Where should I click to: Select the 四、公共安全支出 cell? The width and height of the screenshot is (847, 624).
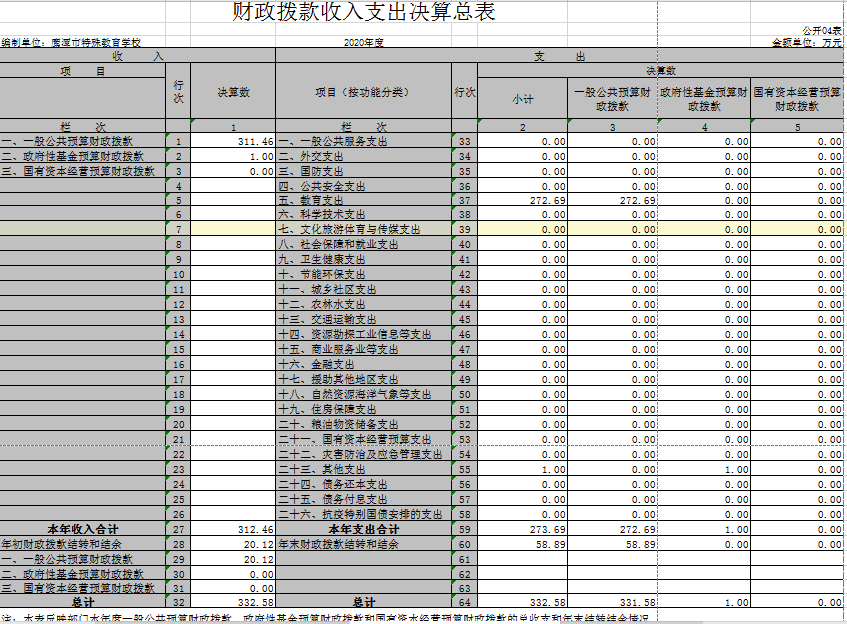364,186
